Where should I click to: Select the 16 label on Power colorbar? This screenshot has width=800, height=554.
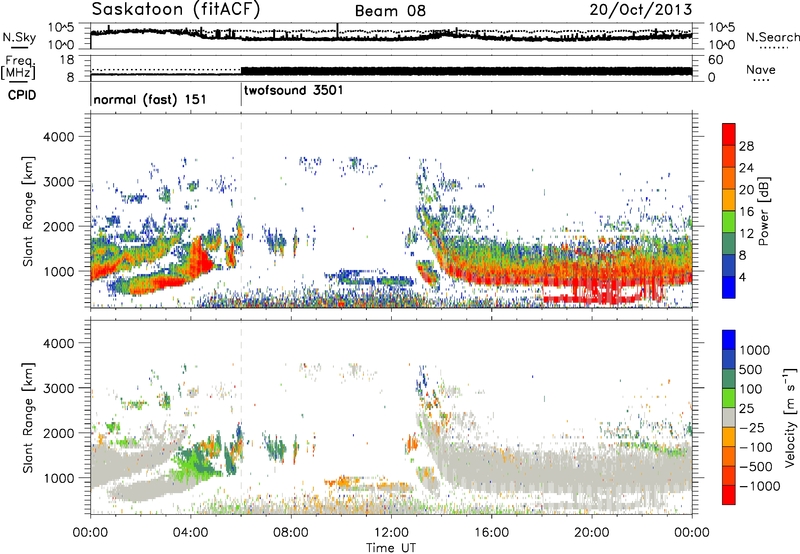(746, 212)
